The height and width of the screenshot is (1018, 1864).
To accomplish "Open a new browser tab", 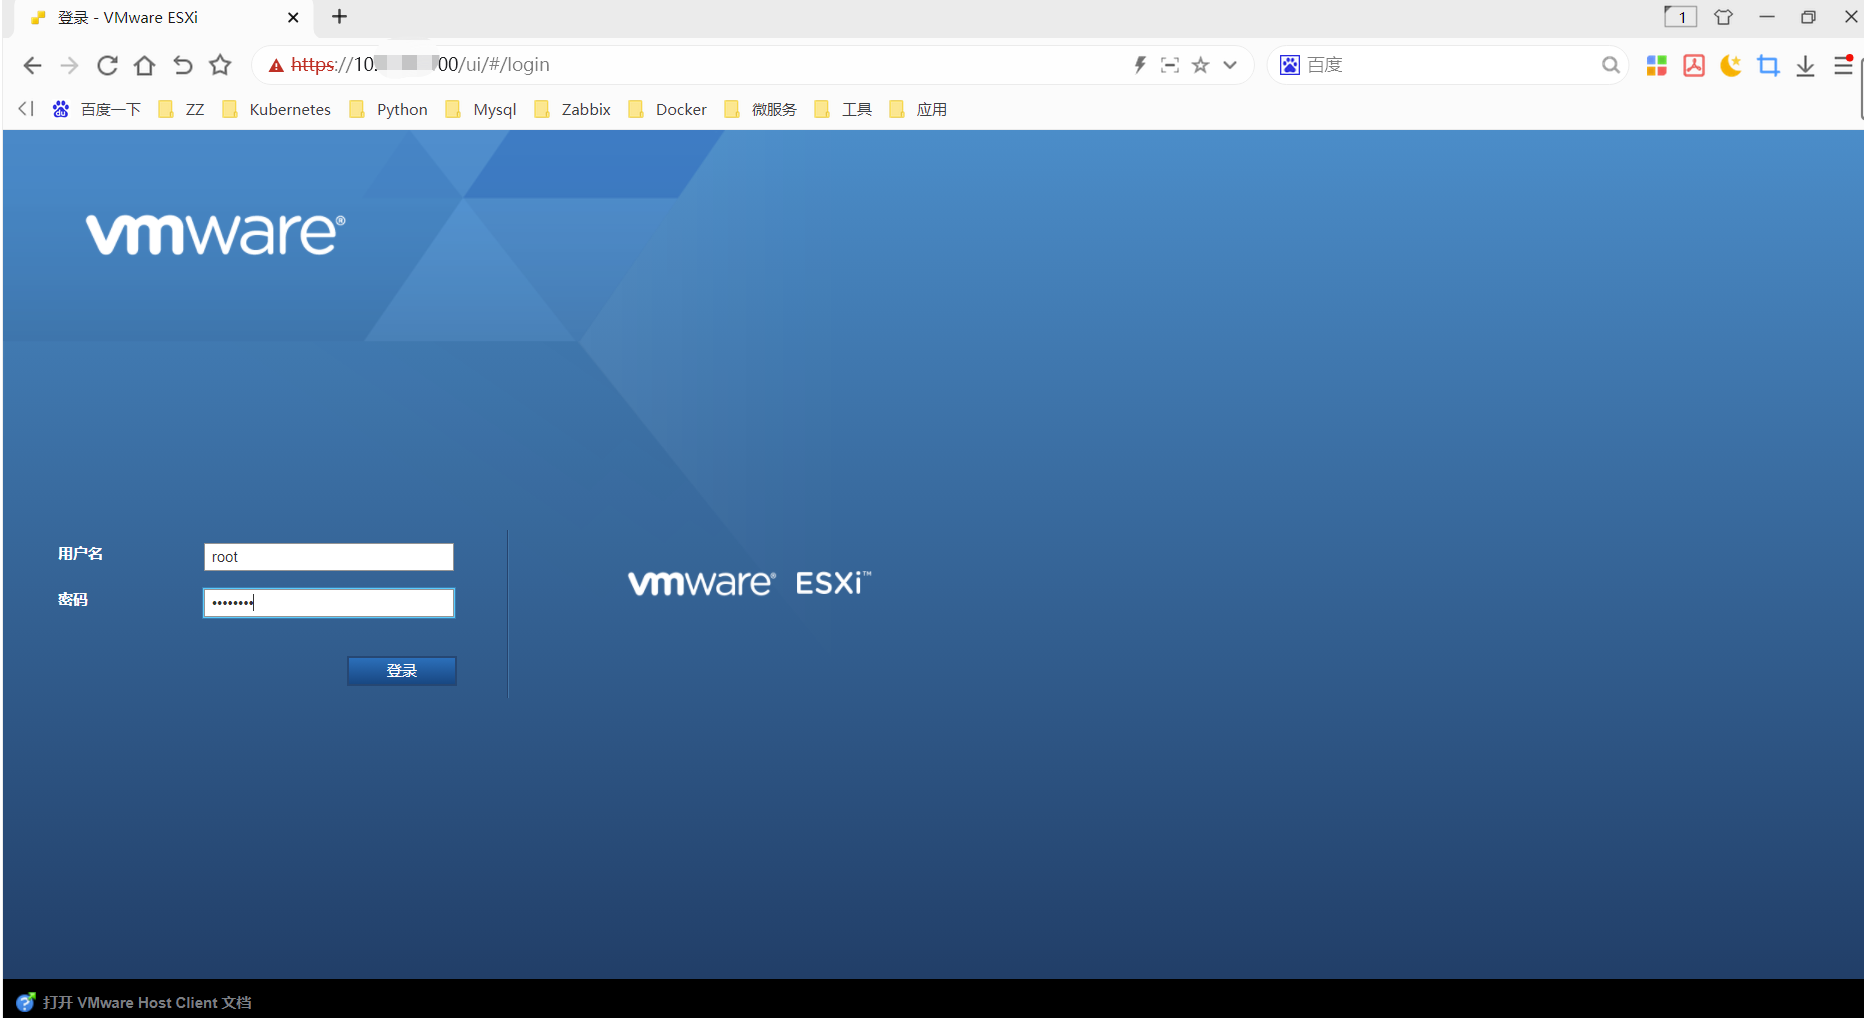I will coord(340,17).
